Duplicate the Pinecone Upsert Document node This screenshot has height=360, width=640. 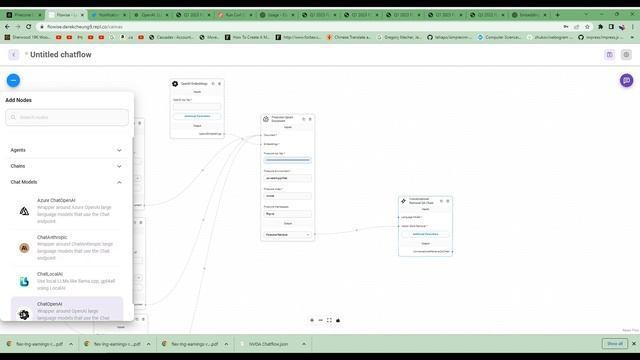303,119
